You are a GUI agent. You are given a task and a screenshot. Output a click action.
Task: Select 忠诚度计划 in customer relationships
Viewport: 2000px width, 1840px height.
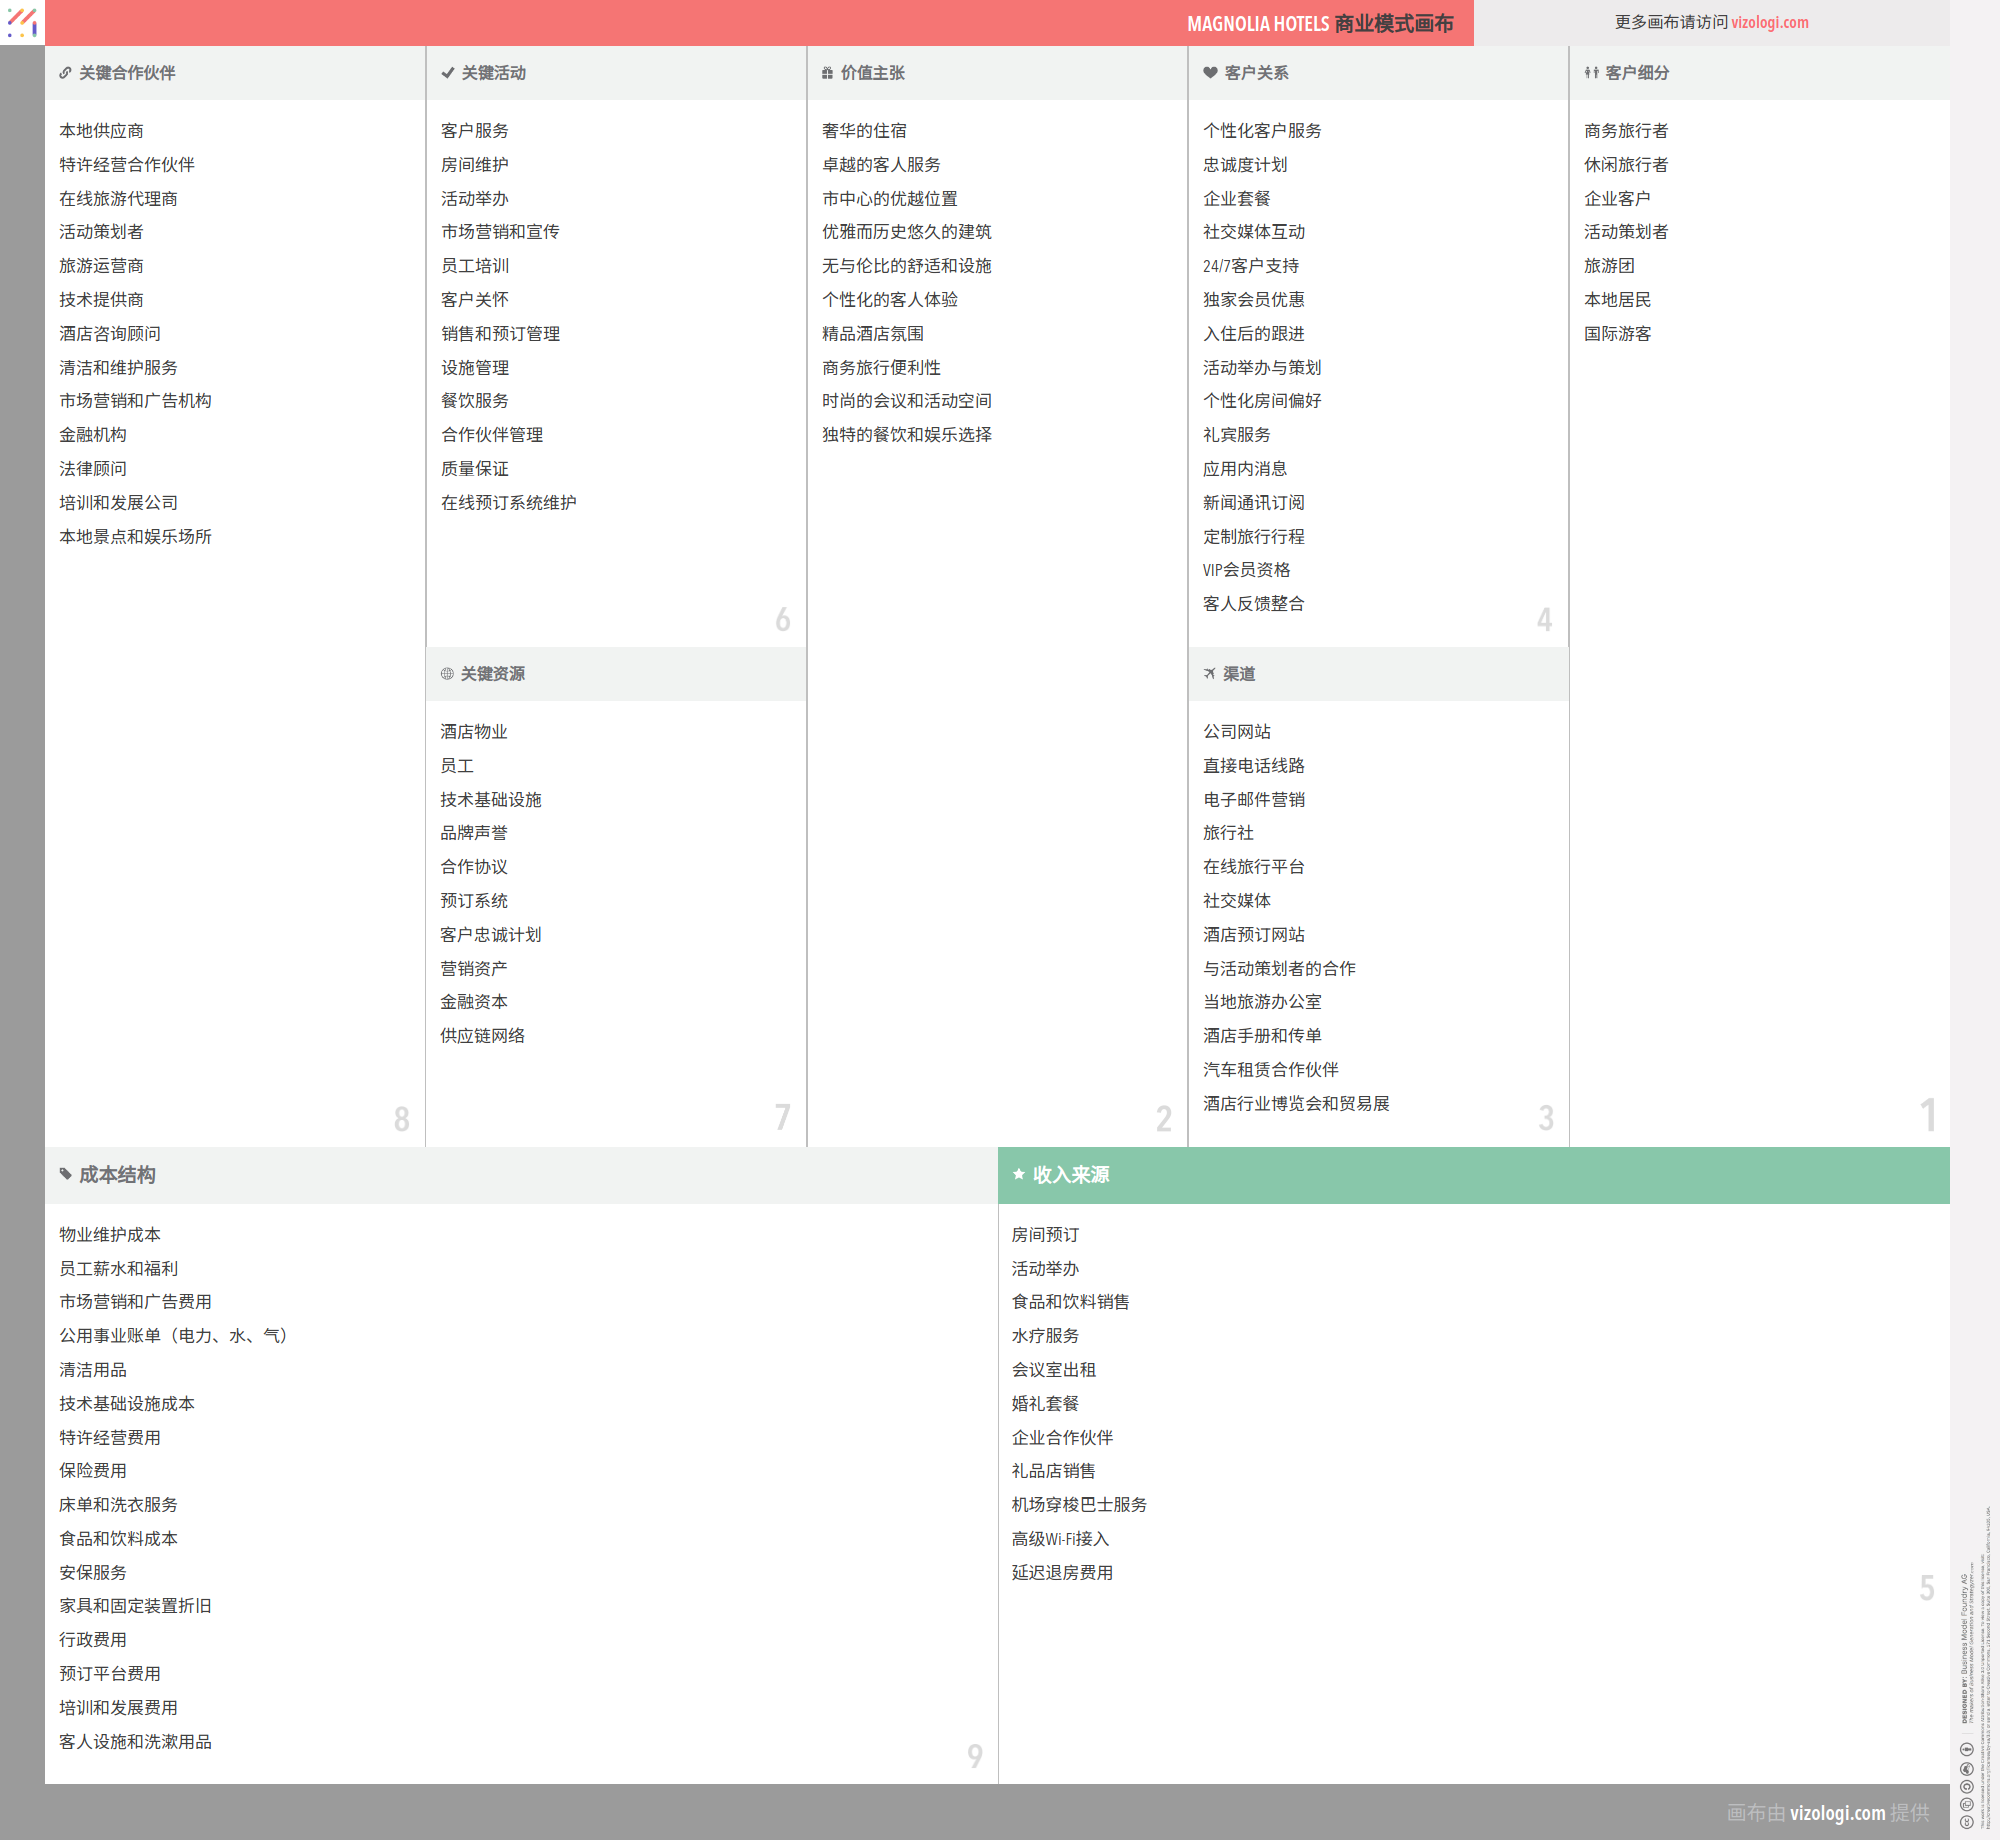coord(1244,165)
